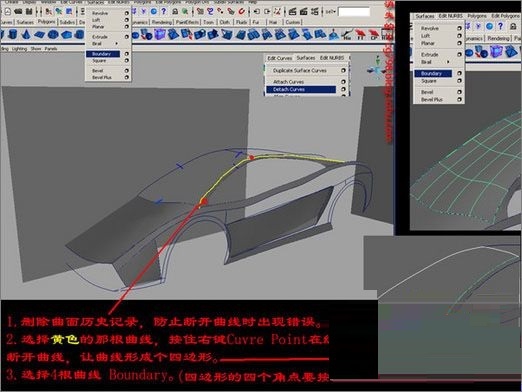
Task: Open the Attach Curves option box
Action: click(343, 82)
